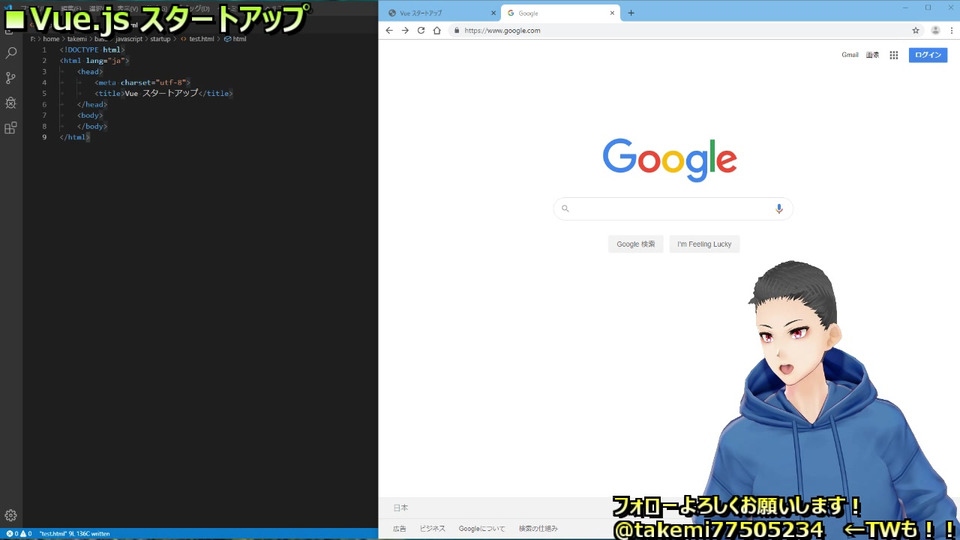Open 画像 images link
Viewport: 960px width, 540px height.
coord(872,55)
